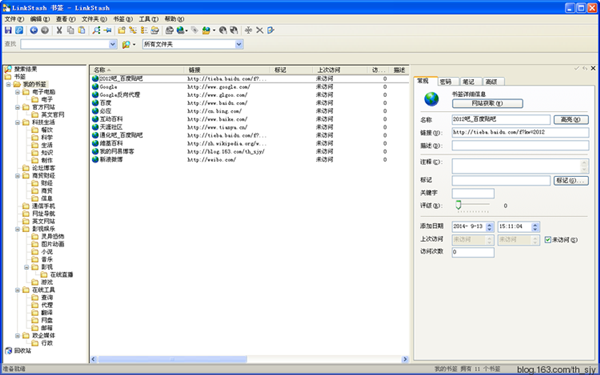Click the 网站获取 button
The width and height of the screenshot is (600, 375).
[x=487, y=103]
